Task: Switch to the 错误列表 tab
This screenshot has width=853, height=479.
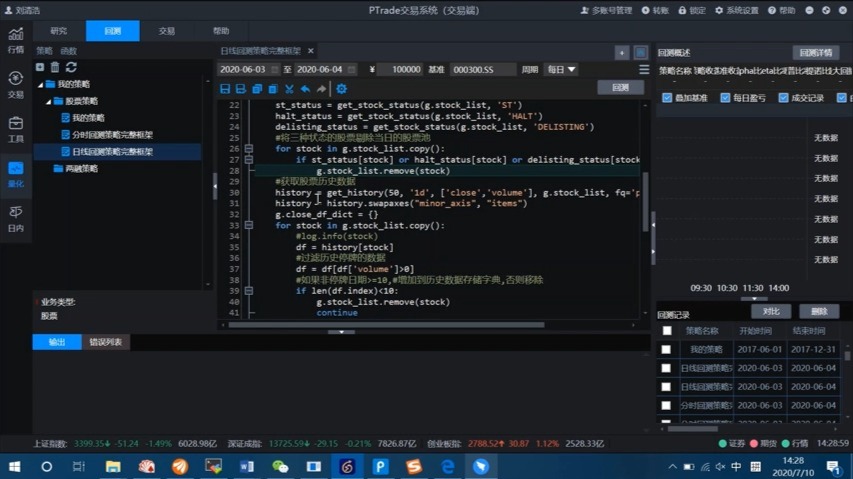Action: 106,342
